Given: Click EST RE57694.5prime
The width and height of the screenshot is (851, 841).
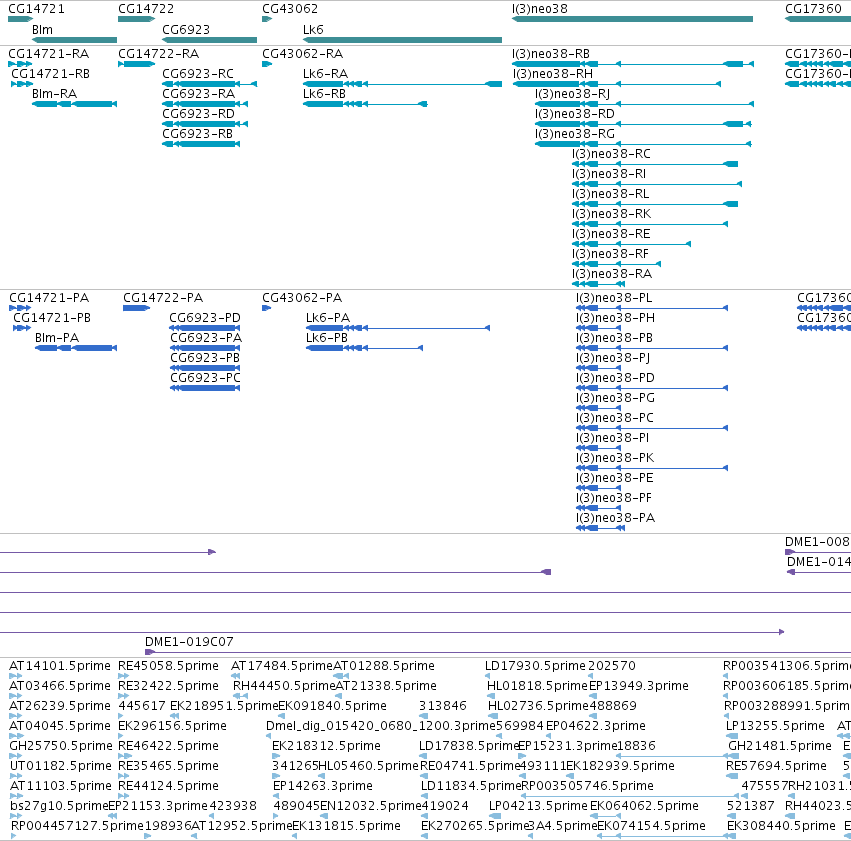Looking at the screenshot, I should coord(776,766).
